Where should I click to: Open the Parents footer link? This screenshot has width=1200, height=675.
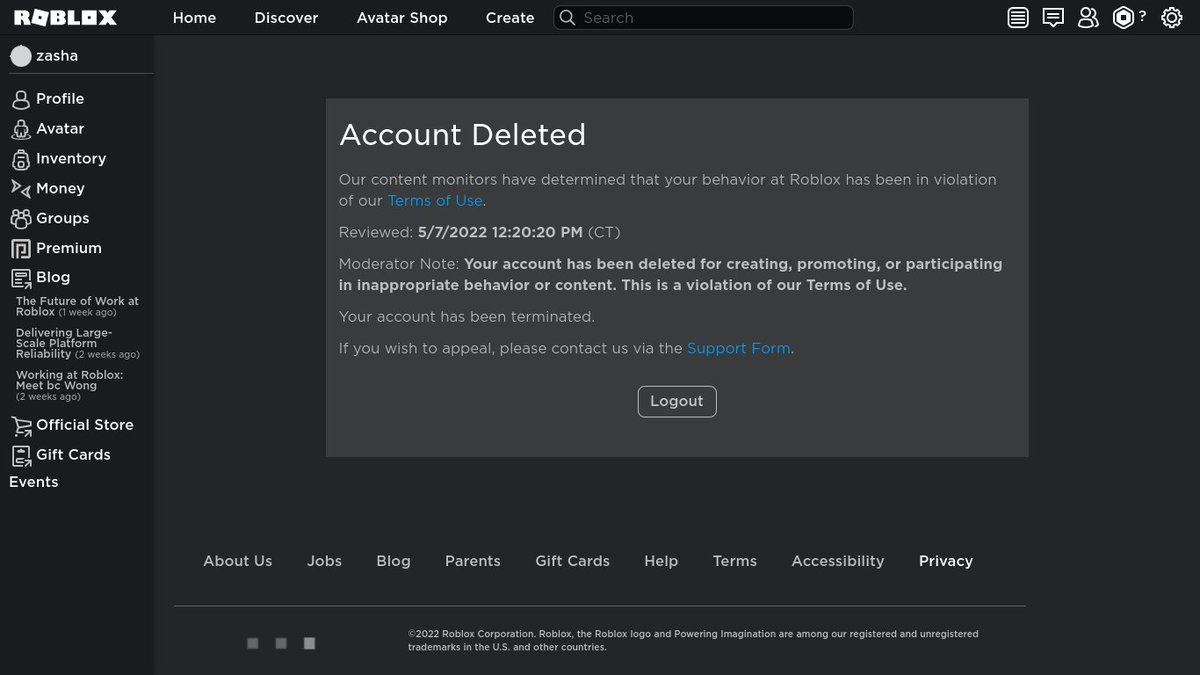click(473, 561)
